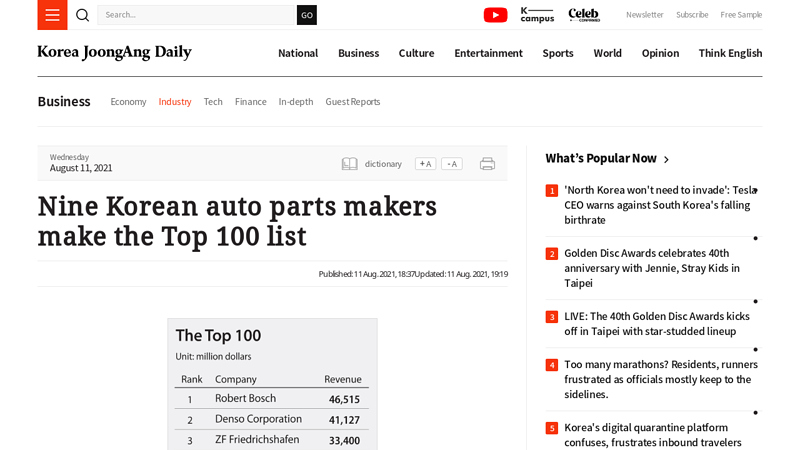
Task: Open the Free Sample link
Action: point(741,15)
